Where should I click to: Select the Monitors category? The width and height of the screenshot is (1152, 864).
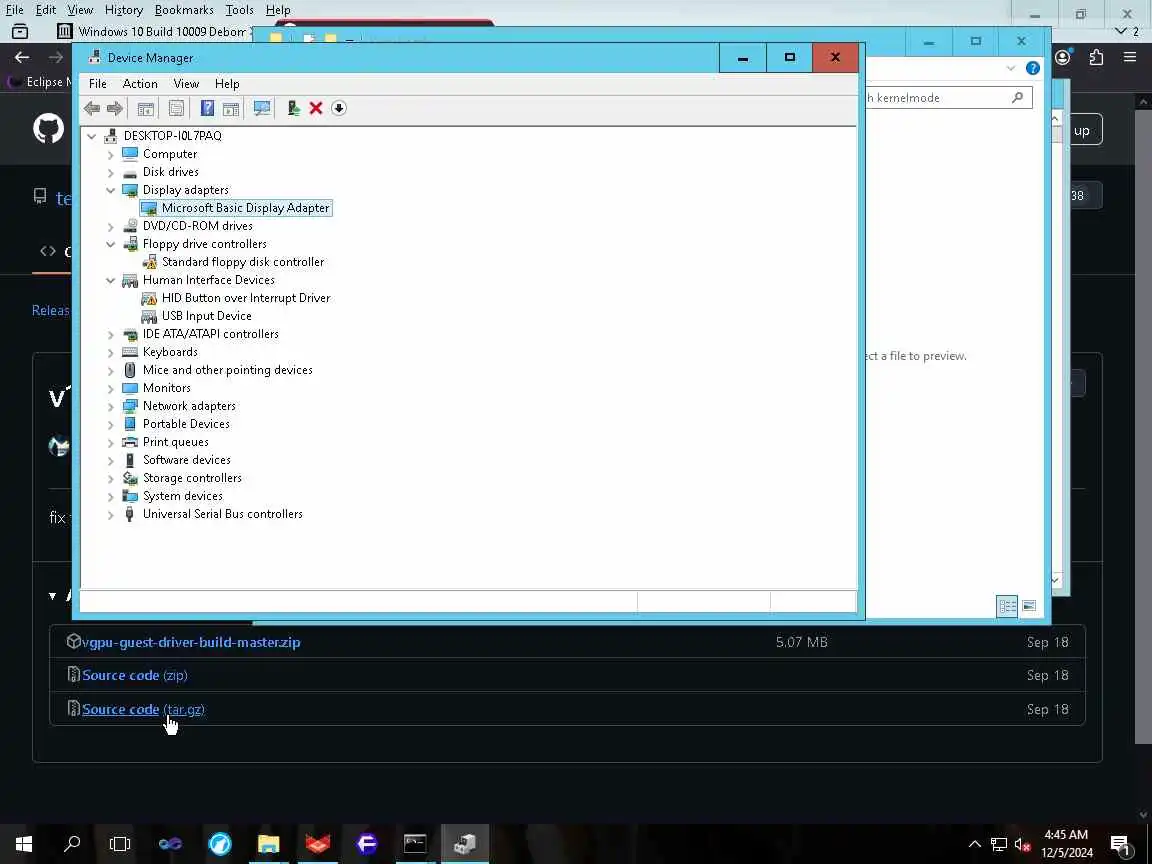[x=167, y=388]
